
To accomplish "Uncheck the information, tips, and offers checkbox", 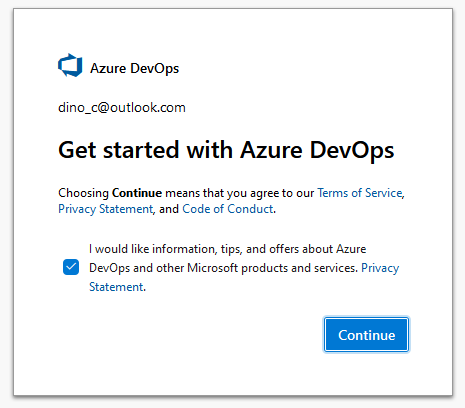I will (x=71, y=267).
